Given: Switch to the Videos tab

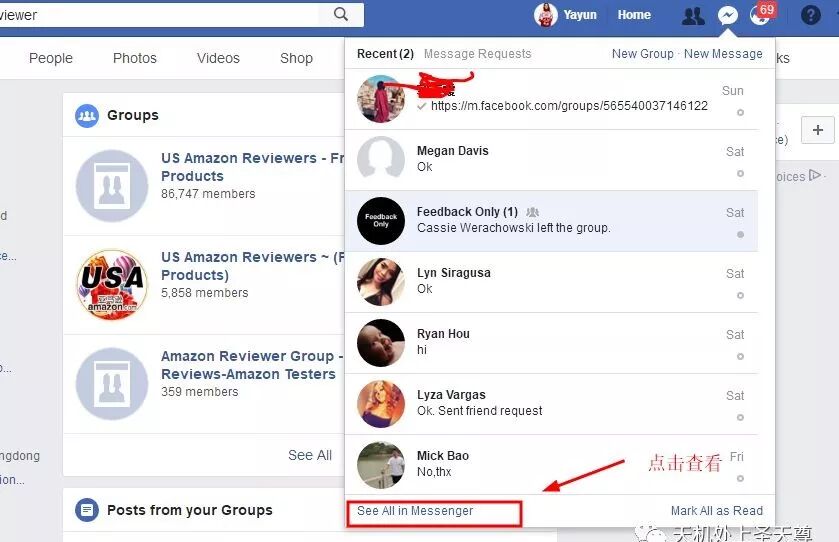Looking at the screenshot, I should tap(218, 58).
